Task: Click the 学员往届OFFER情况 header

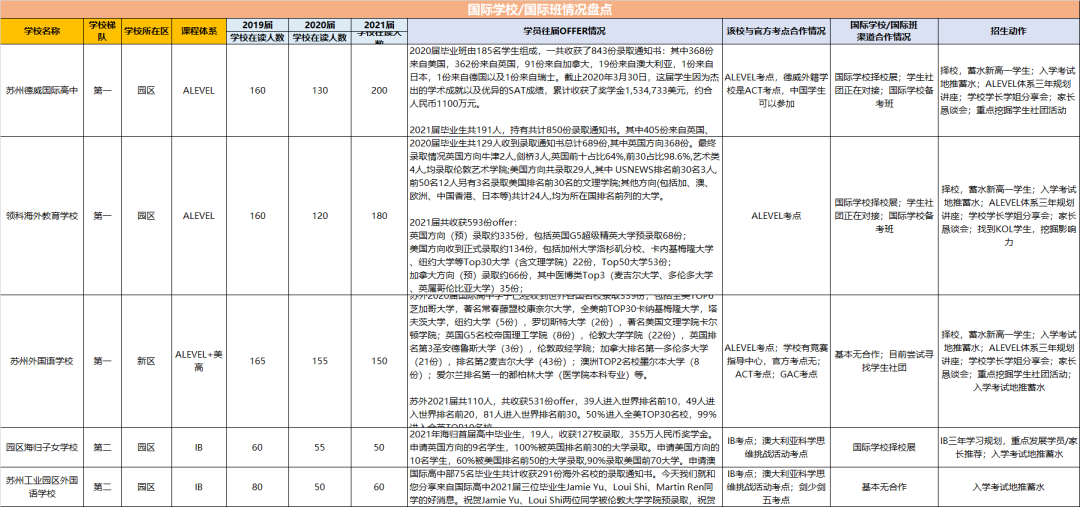Action: (x=565, y=32)
